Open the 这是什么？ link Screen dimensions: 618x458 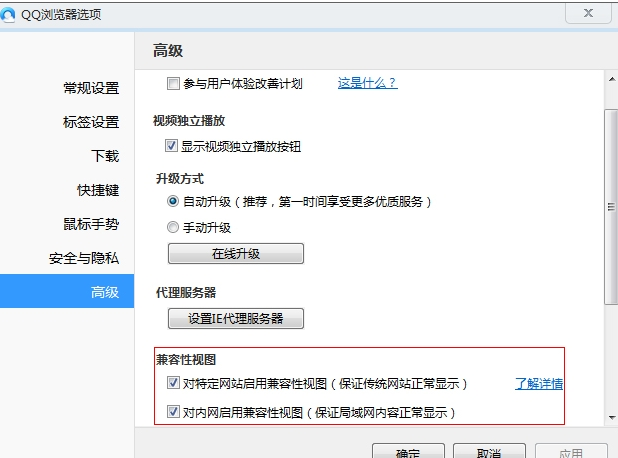(367, 83)
